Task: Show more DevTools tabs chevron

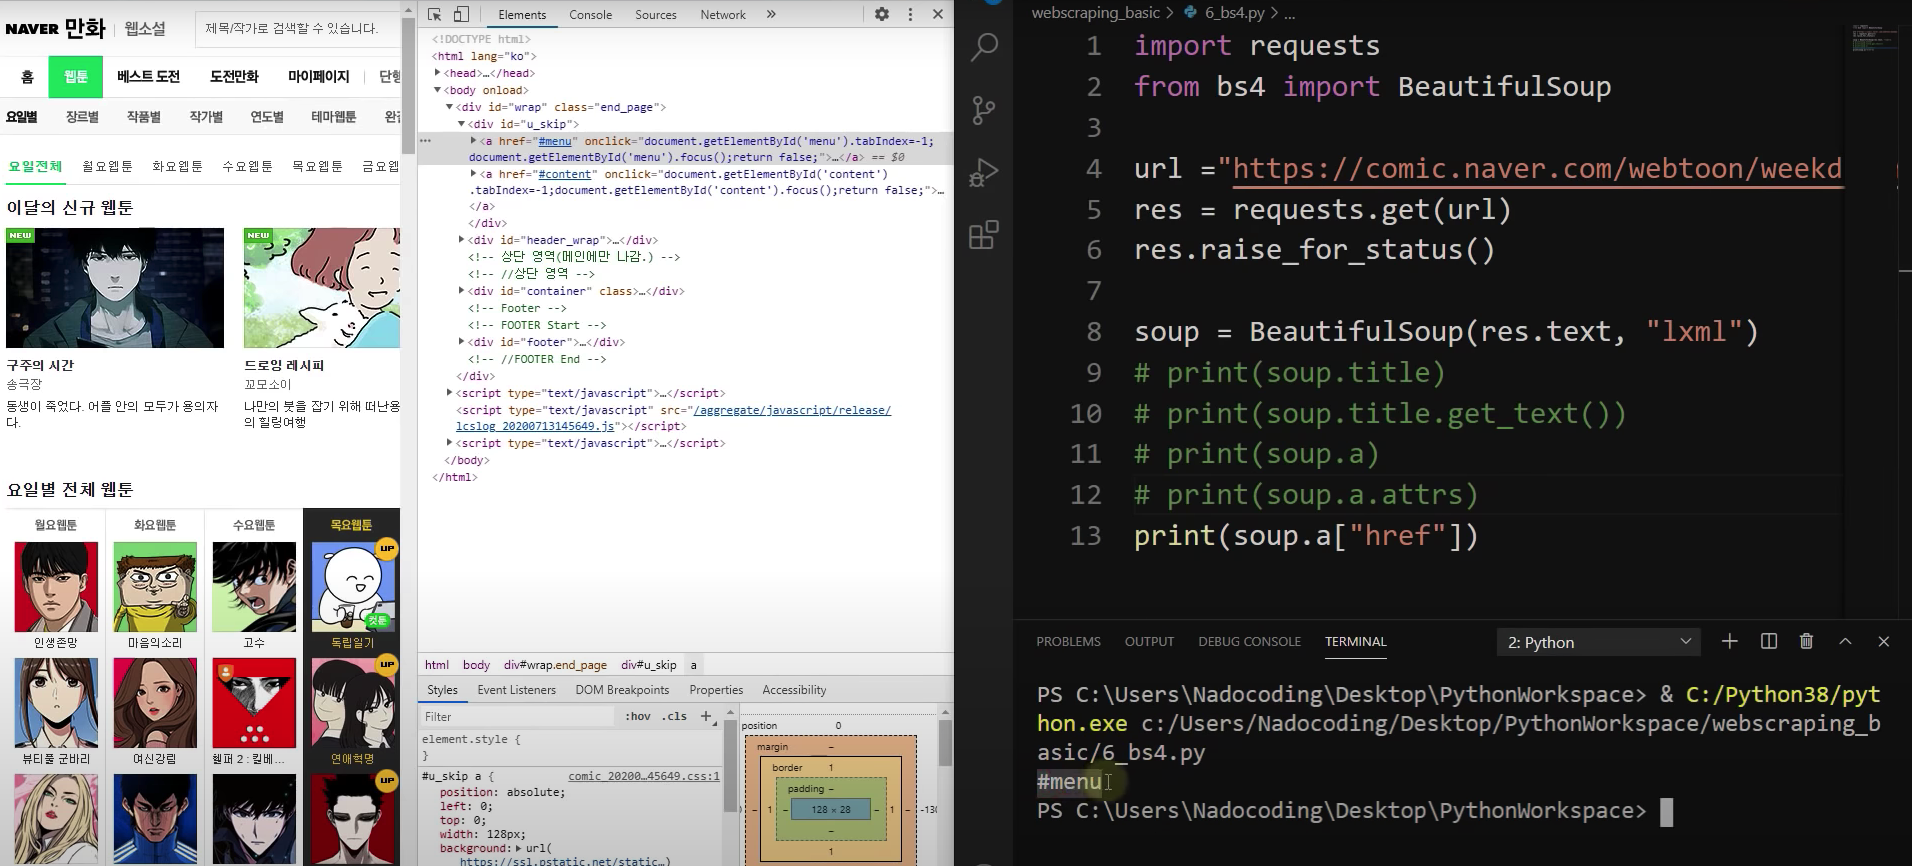Action: click(771, 14)
